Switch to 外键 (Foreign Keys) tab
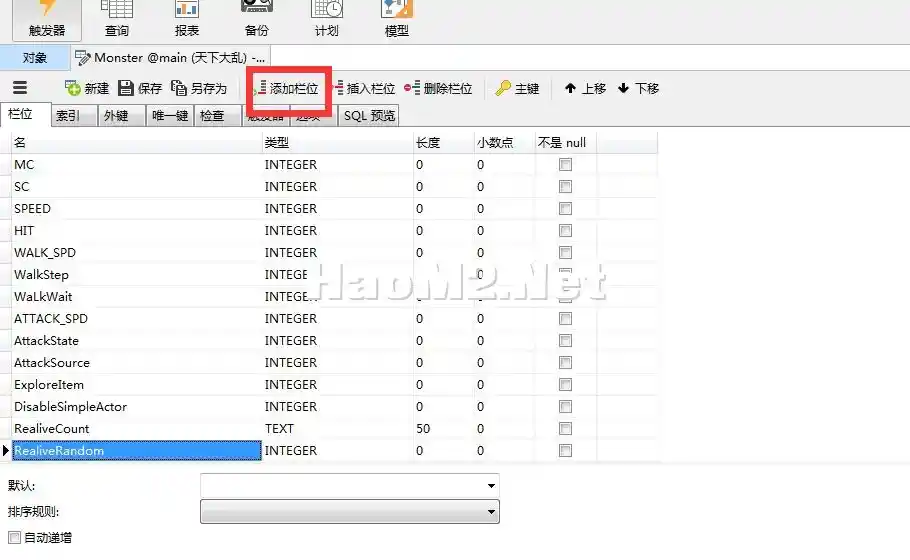Screen dimensions: 910x560 (x=121, y=115)
